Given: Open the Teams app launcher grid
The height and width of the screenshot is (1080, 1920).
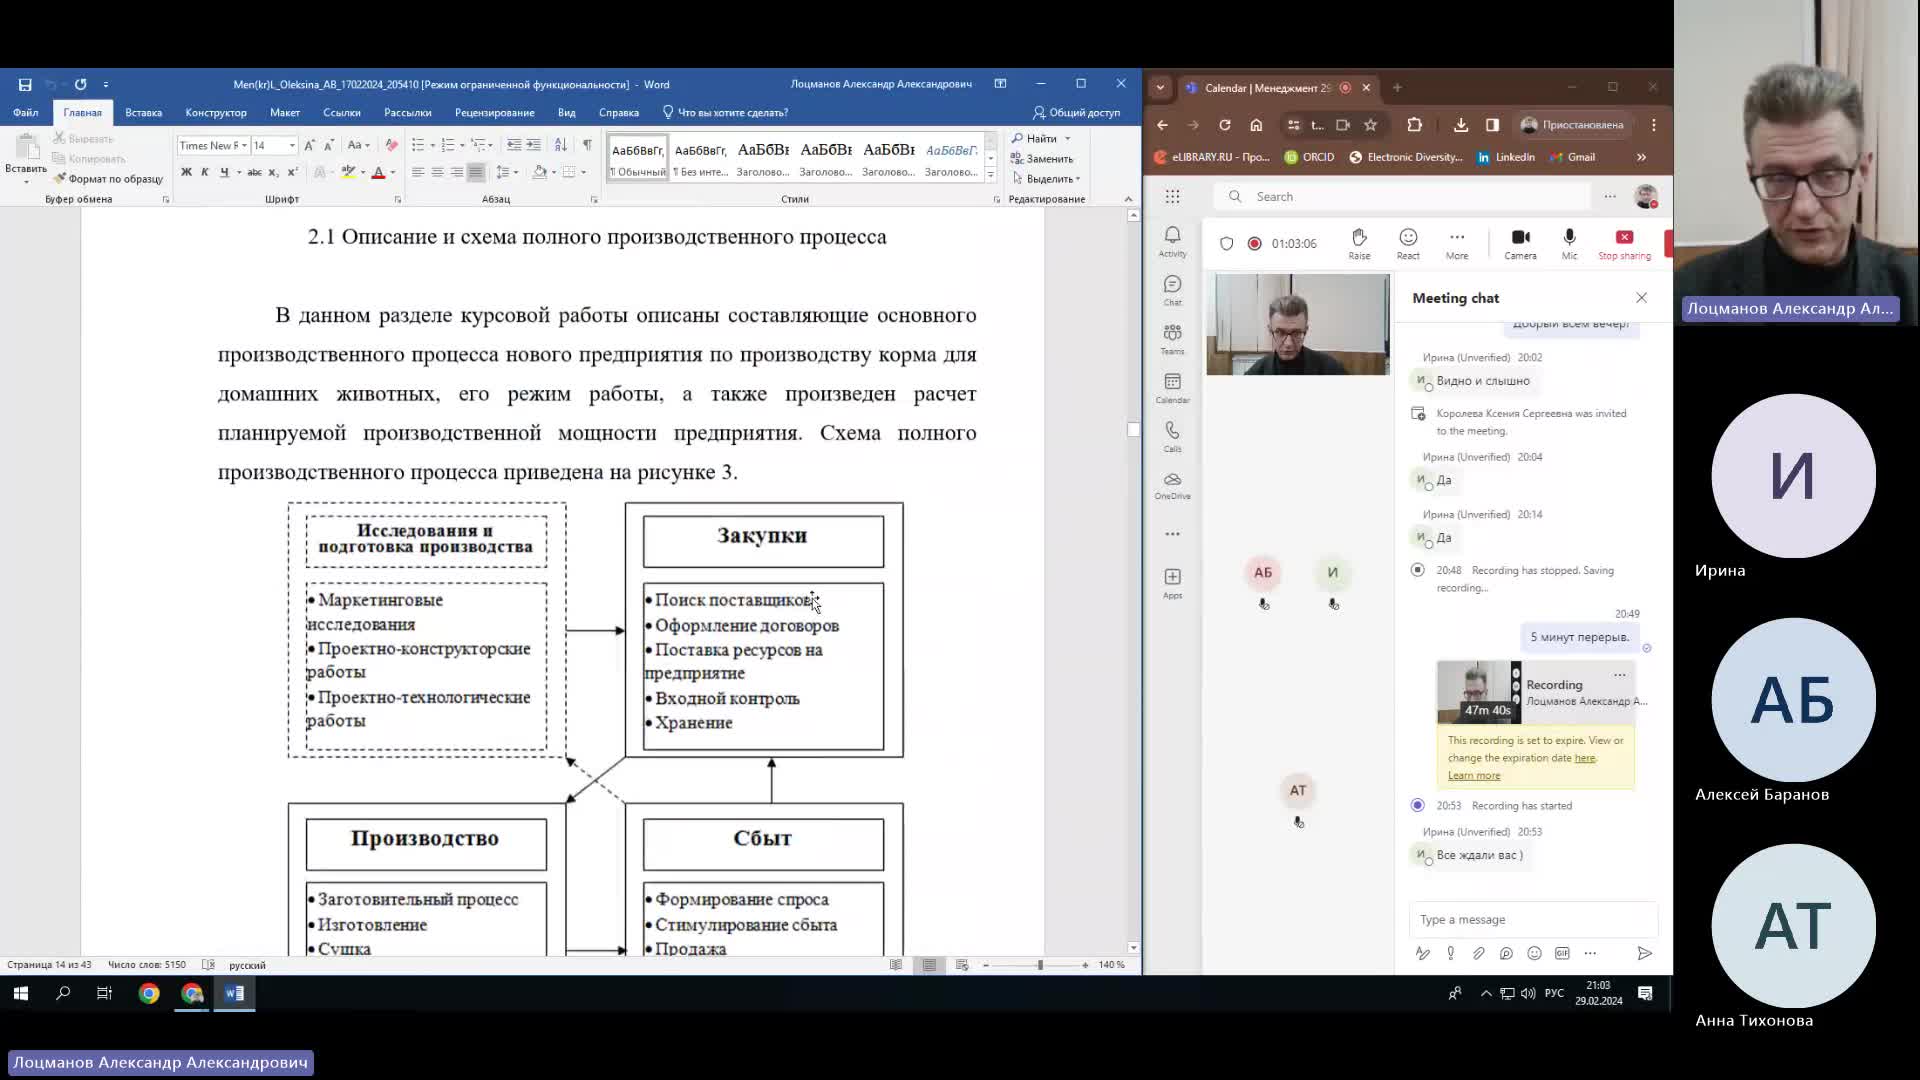Looking at the screenshot, I should [1172, 197].
